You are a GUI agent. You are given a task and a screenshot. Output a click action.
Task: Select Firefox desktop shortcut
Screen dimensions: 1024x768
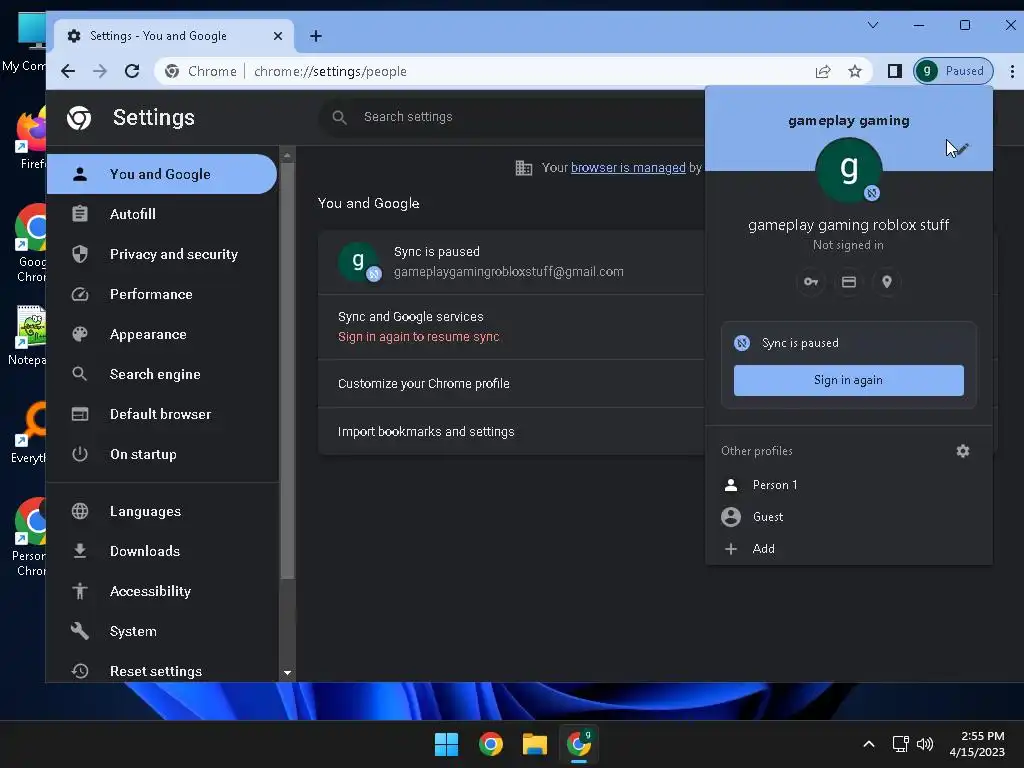coord(31,138)
